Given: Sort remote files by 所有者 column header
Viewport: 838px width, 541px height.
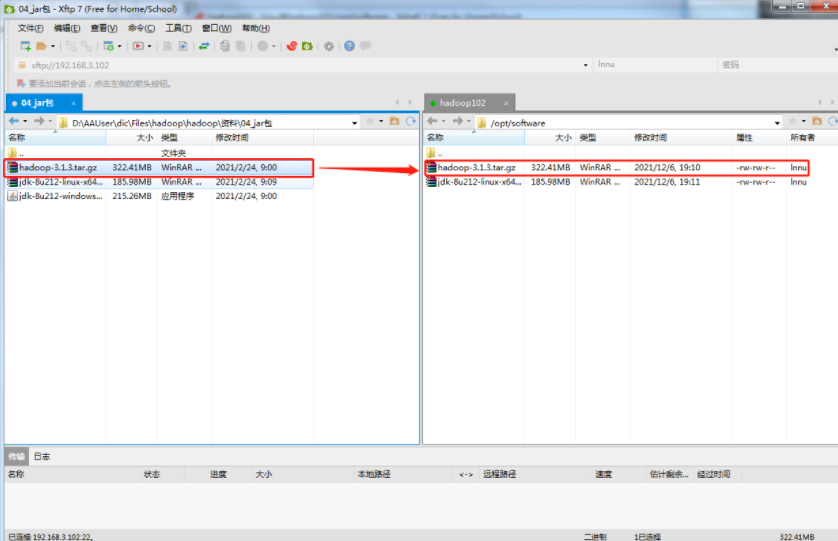Looking at the screenshot, I should 812,138.
